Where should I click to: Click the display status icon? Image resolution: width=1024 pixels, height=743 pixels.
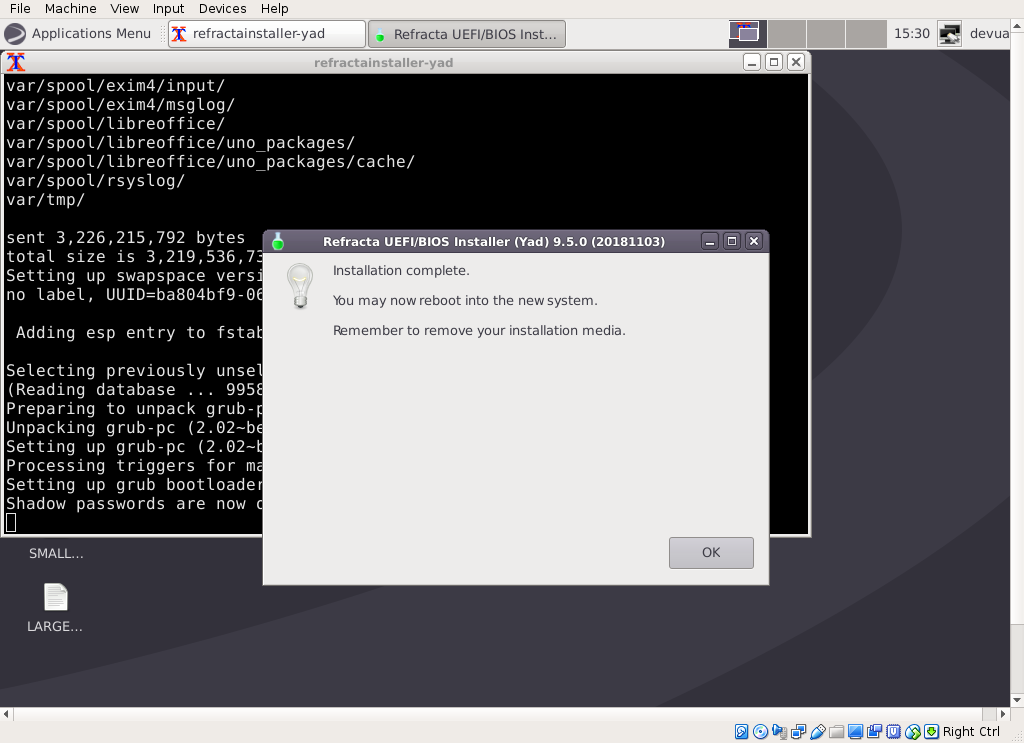coord(856,732)
